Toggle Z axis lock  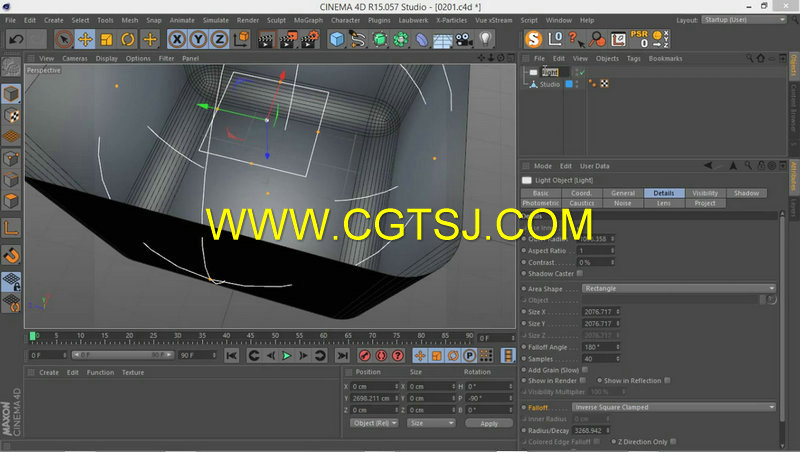[219, 39]
